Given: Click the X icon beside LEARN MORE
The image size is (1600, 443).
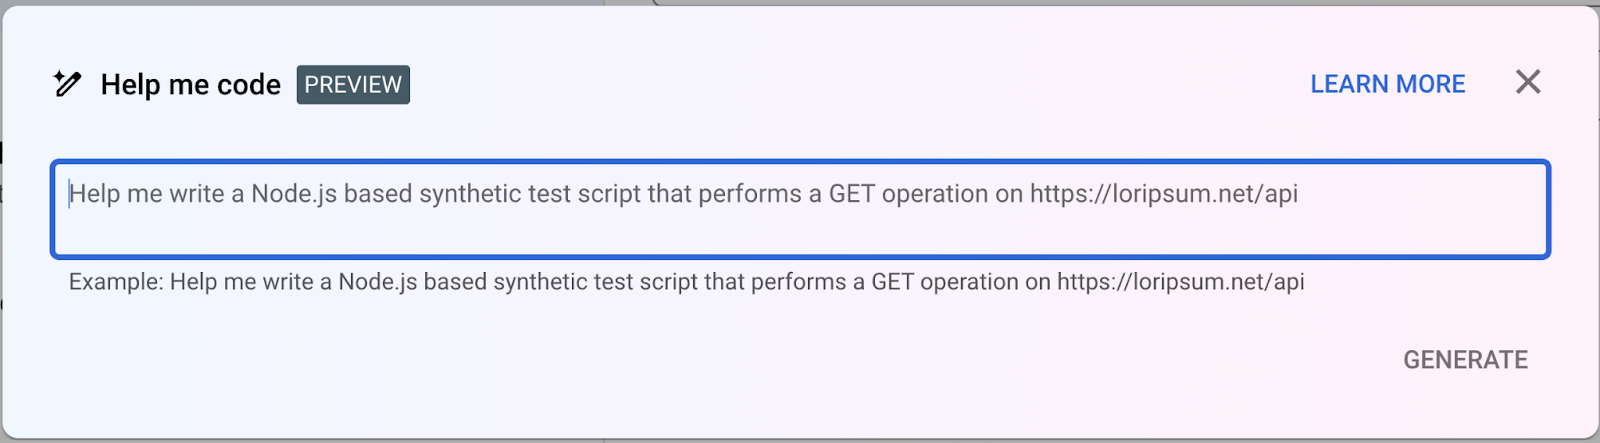Looking at the screenshot, I should tap(1527, 82).
